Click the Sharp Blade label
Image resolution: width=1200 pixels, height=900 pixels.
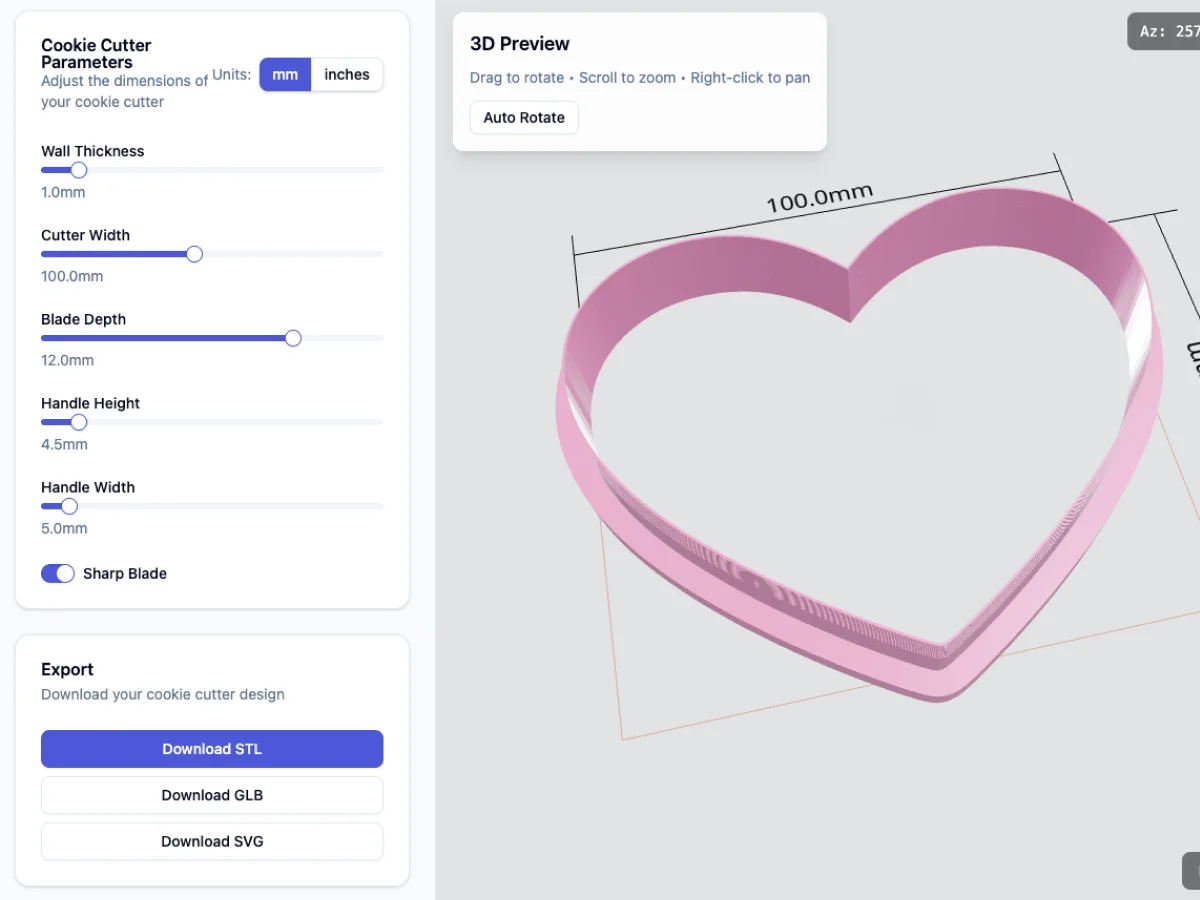pyautogui.click(x=125, y=573)
